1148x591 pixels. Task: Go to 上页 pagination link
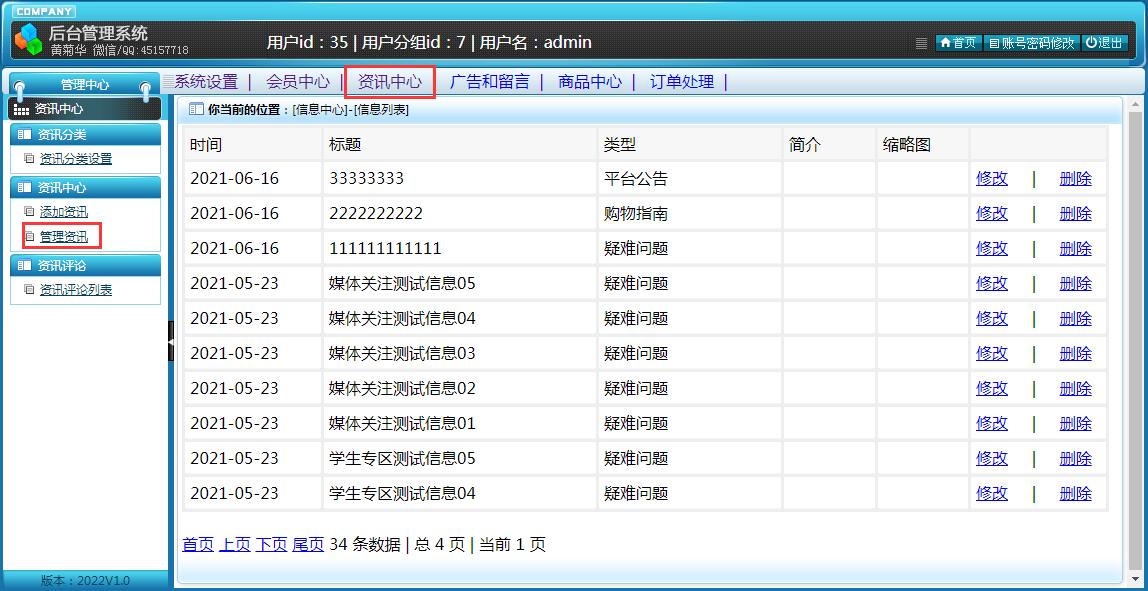click(x=235, y=544)
